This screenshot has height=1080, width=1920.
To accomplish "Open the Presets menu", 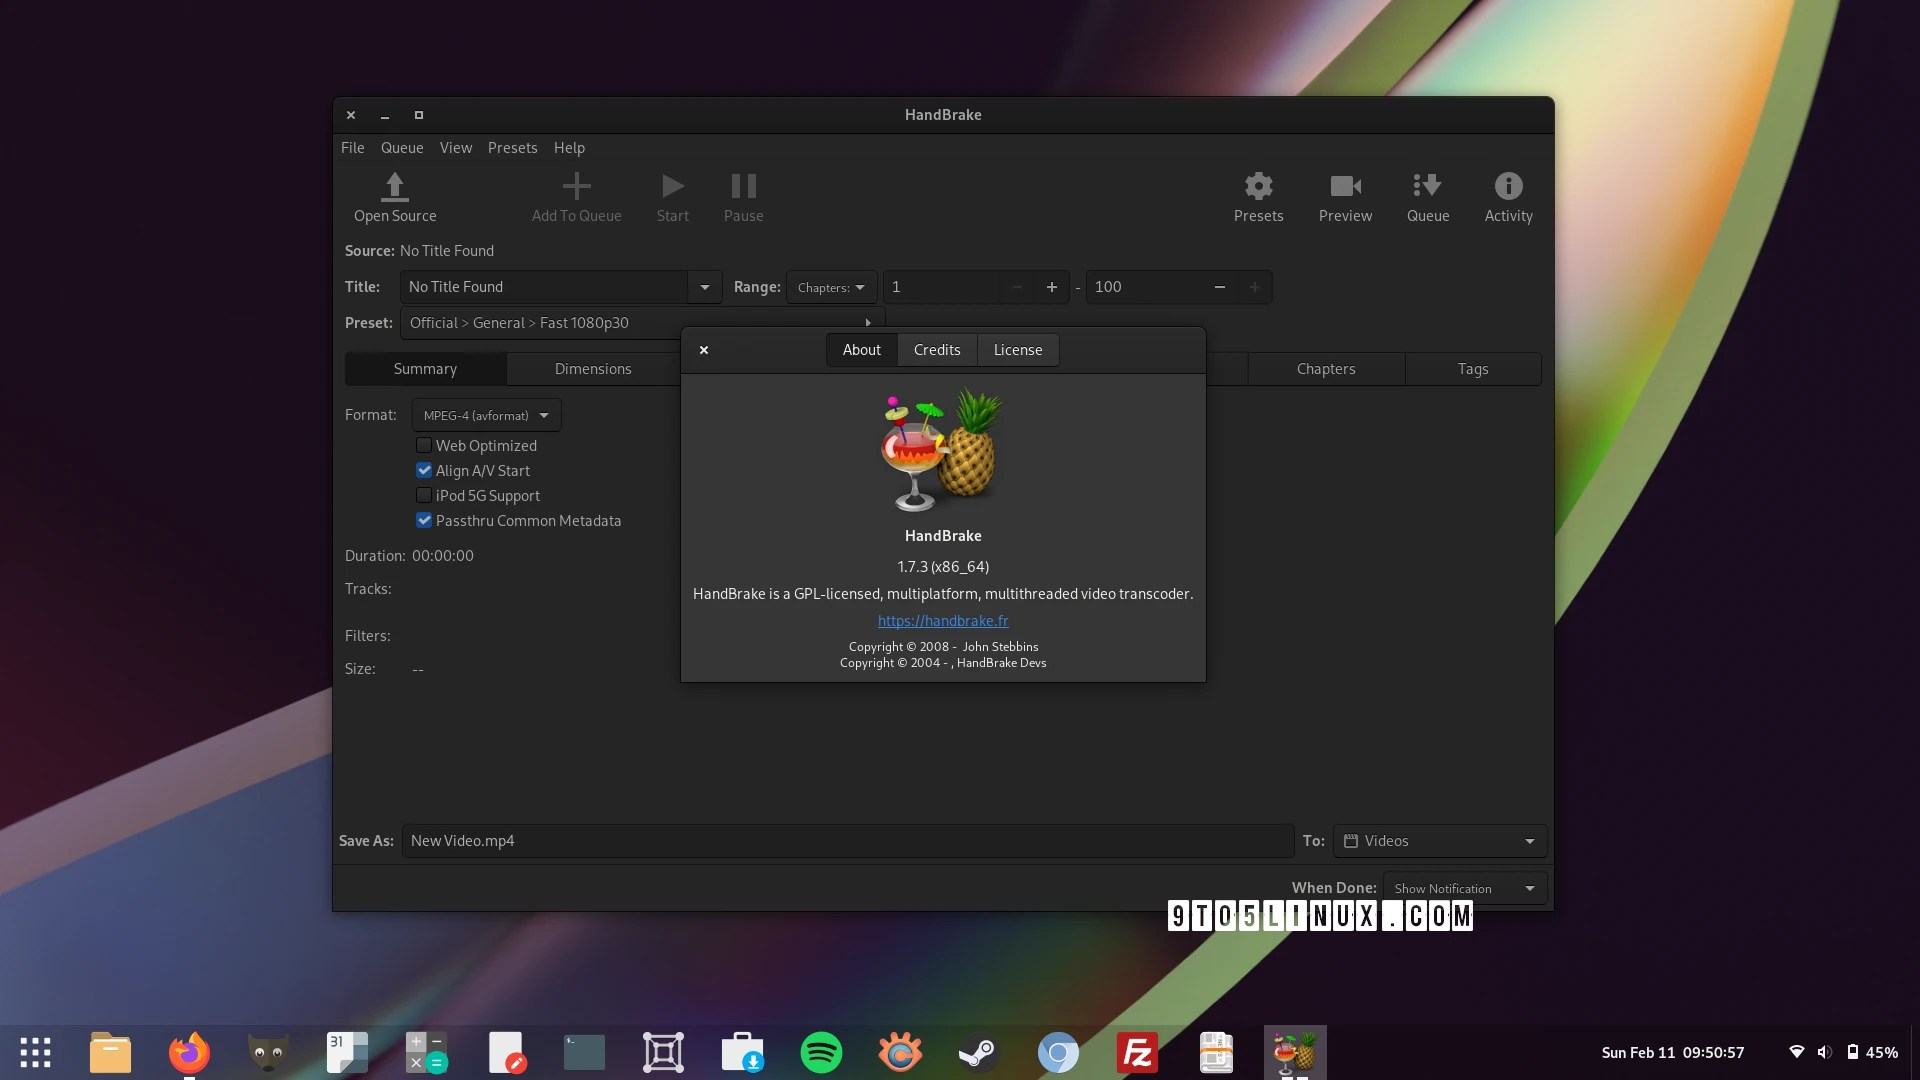I will (512, 148).
